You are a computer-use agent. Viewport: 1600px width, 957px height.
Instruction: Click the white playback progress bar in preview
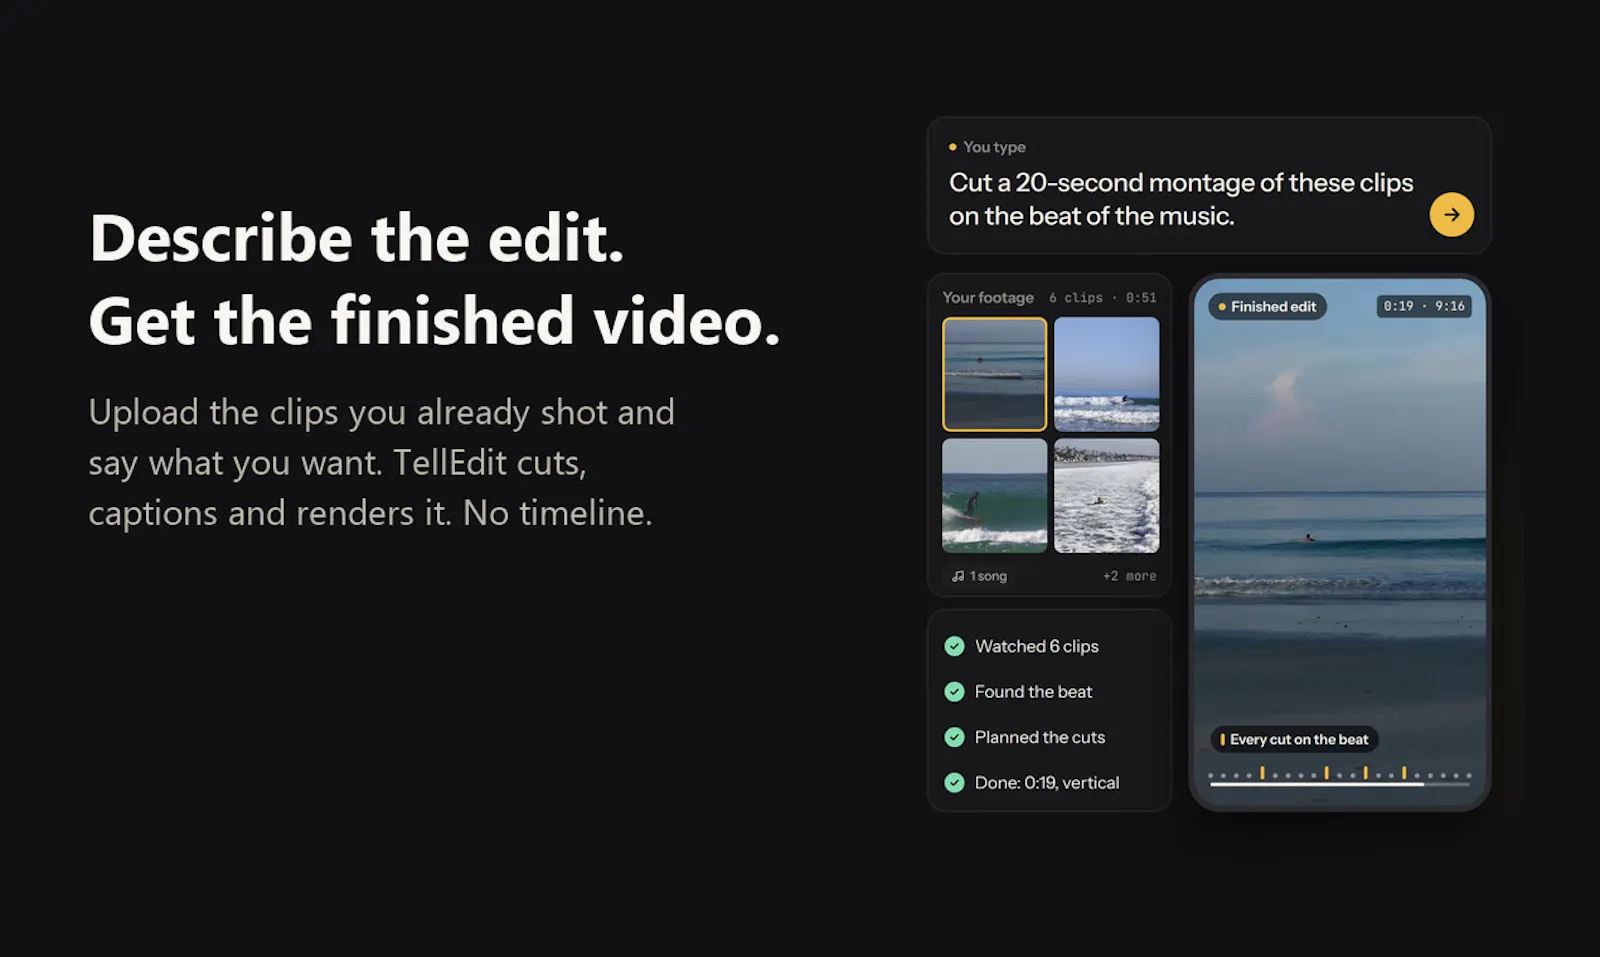(1339, 784)
